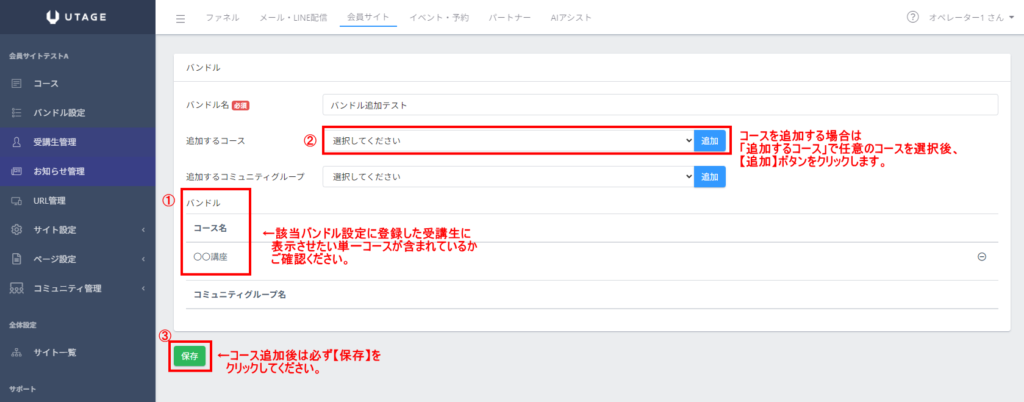1024x402 pixels.
Task: Click 追加 button for course
Action: [709, 140]
